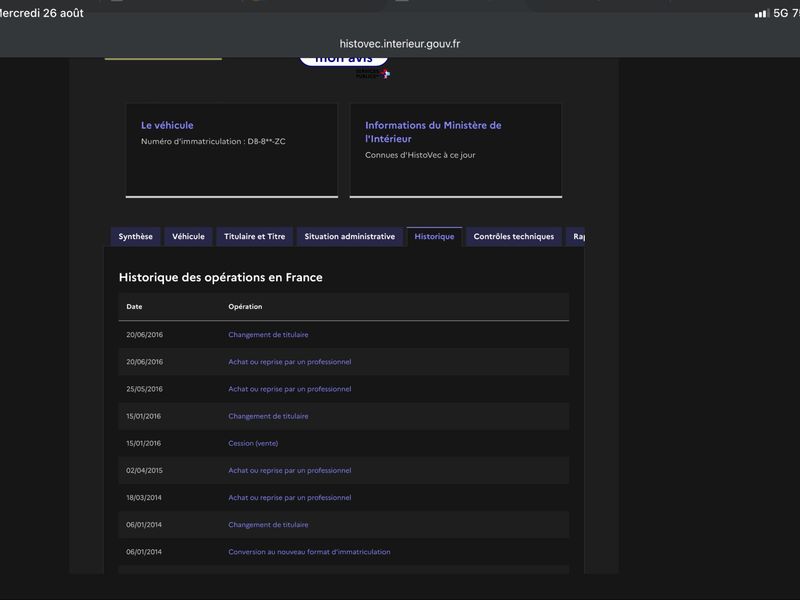Switch to the Véhicule tab
This screenshot has height=600, width=800.
coord(188,237)
